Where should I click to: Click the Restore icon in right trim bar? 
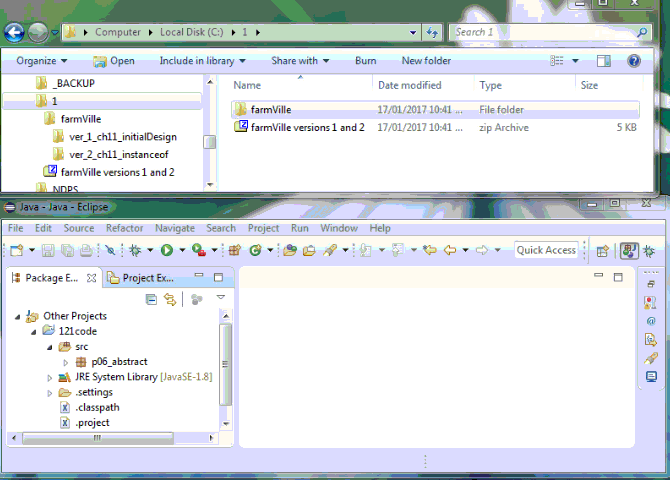click(651, 284)
